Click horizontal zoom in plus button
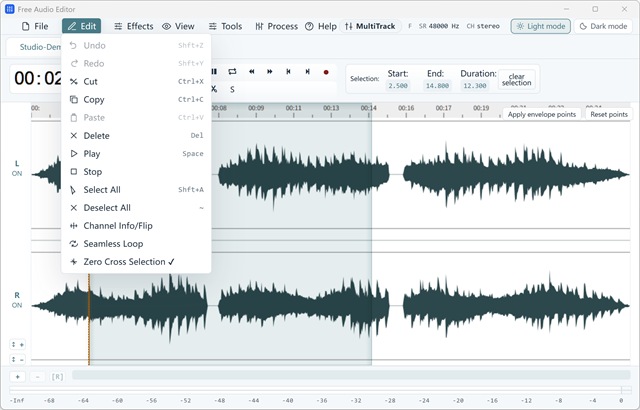640x410 pixels. coord(18,377)
